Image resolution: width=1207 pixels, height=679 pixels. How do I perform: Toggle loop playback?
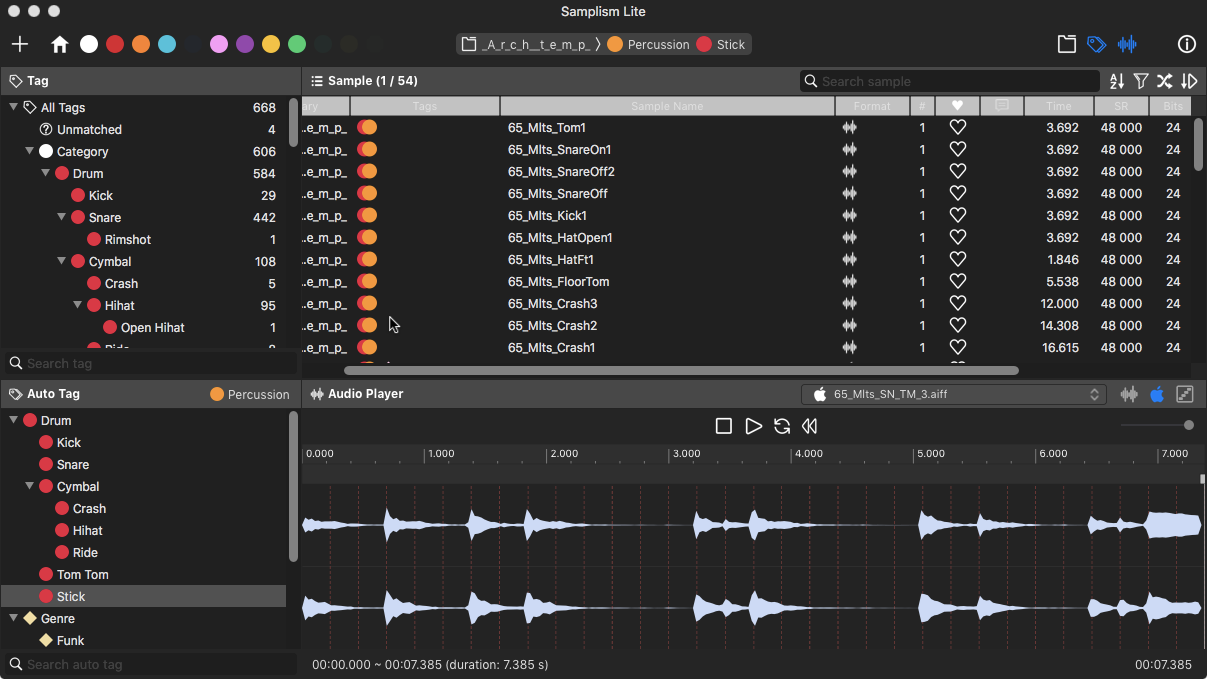click(782, 426)
